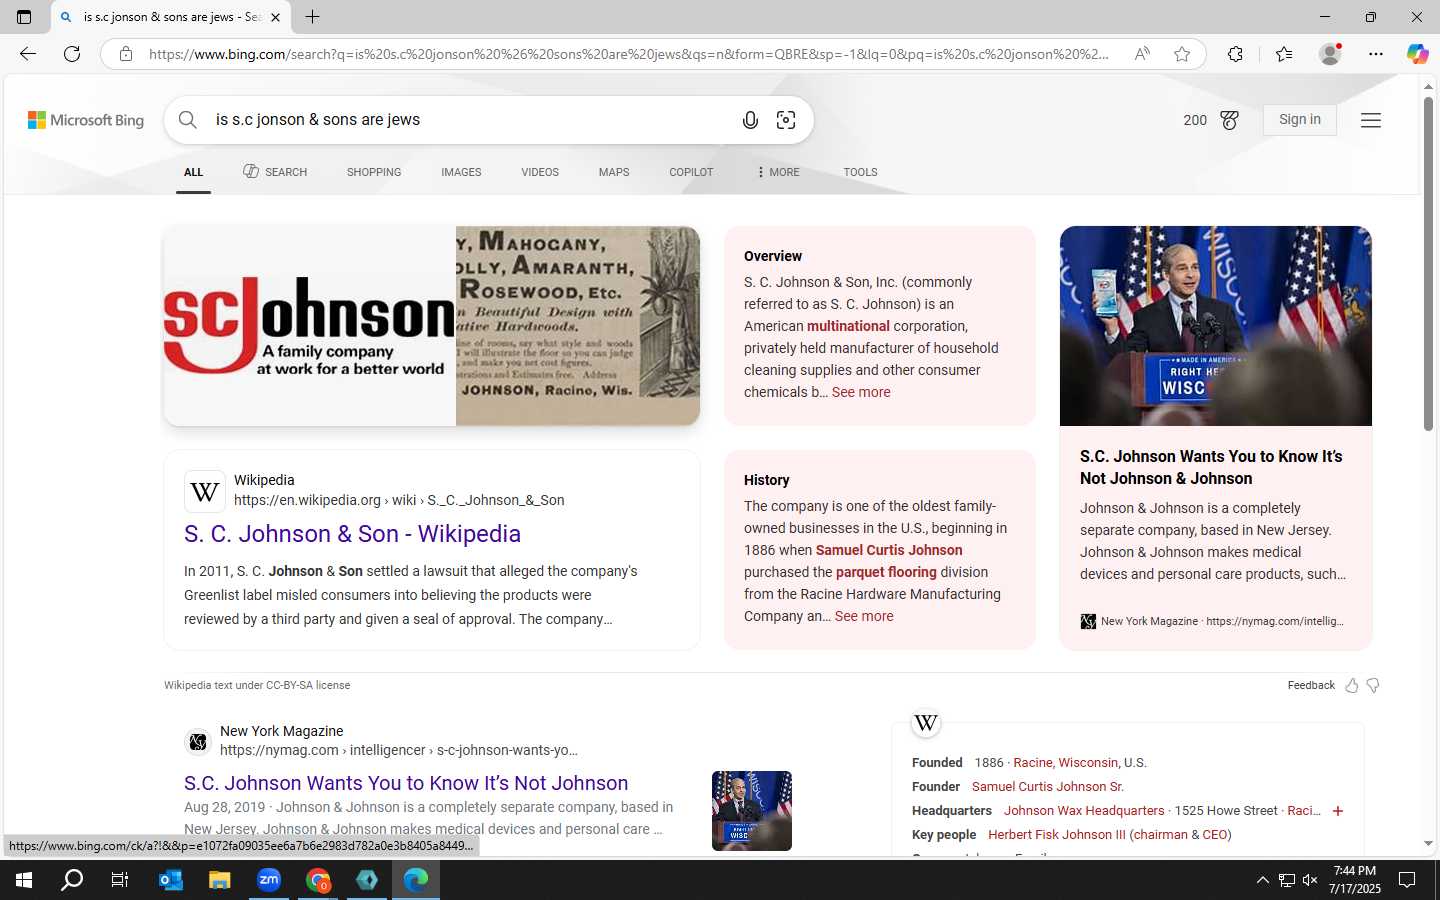Close the 'is s.c jonson & sons' browser tab
The width and height of the screenshot is (1440, 900).
click(275, 17)
